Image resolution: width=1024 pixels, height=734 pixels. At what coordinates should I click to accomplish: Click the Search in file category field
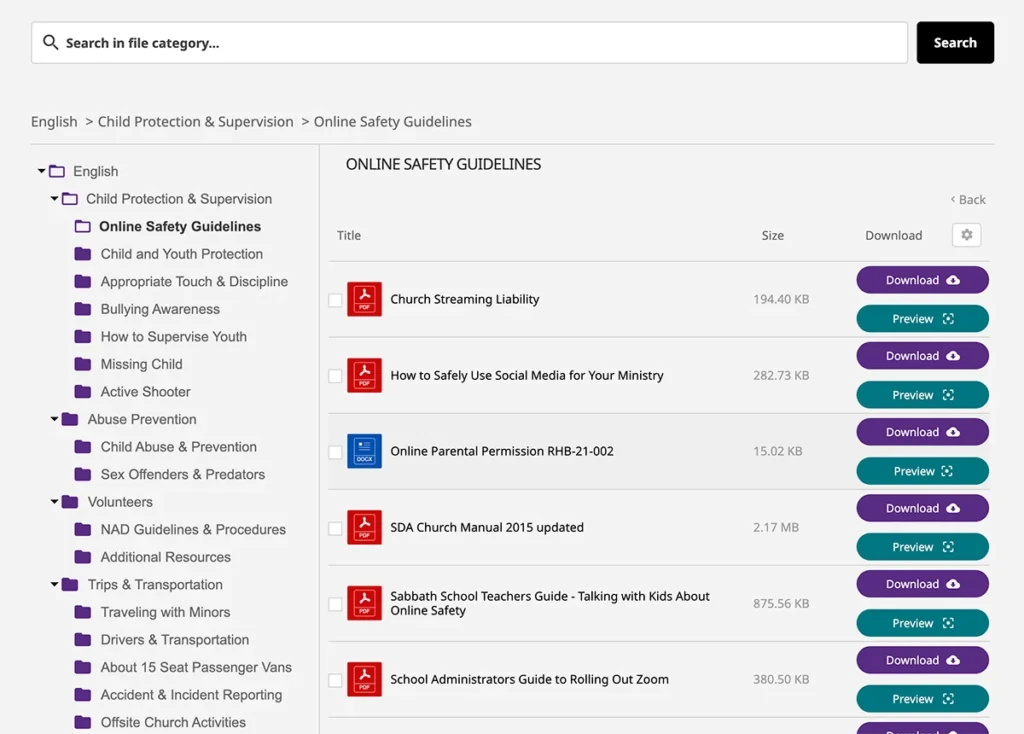[480, 43]
